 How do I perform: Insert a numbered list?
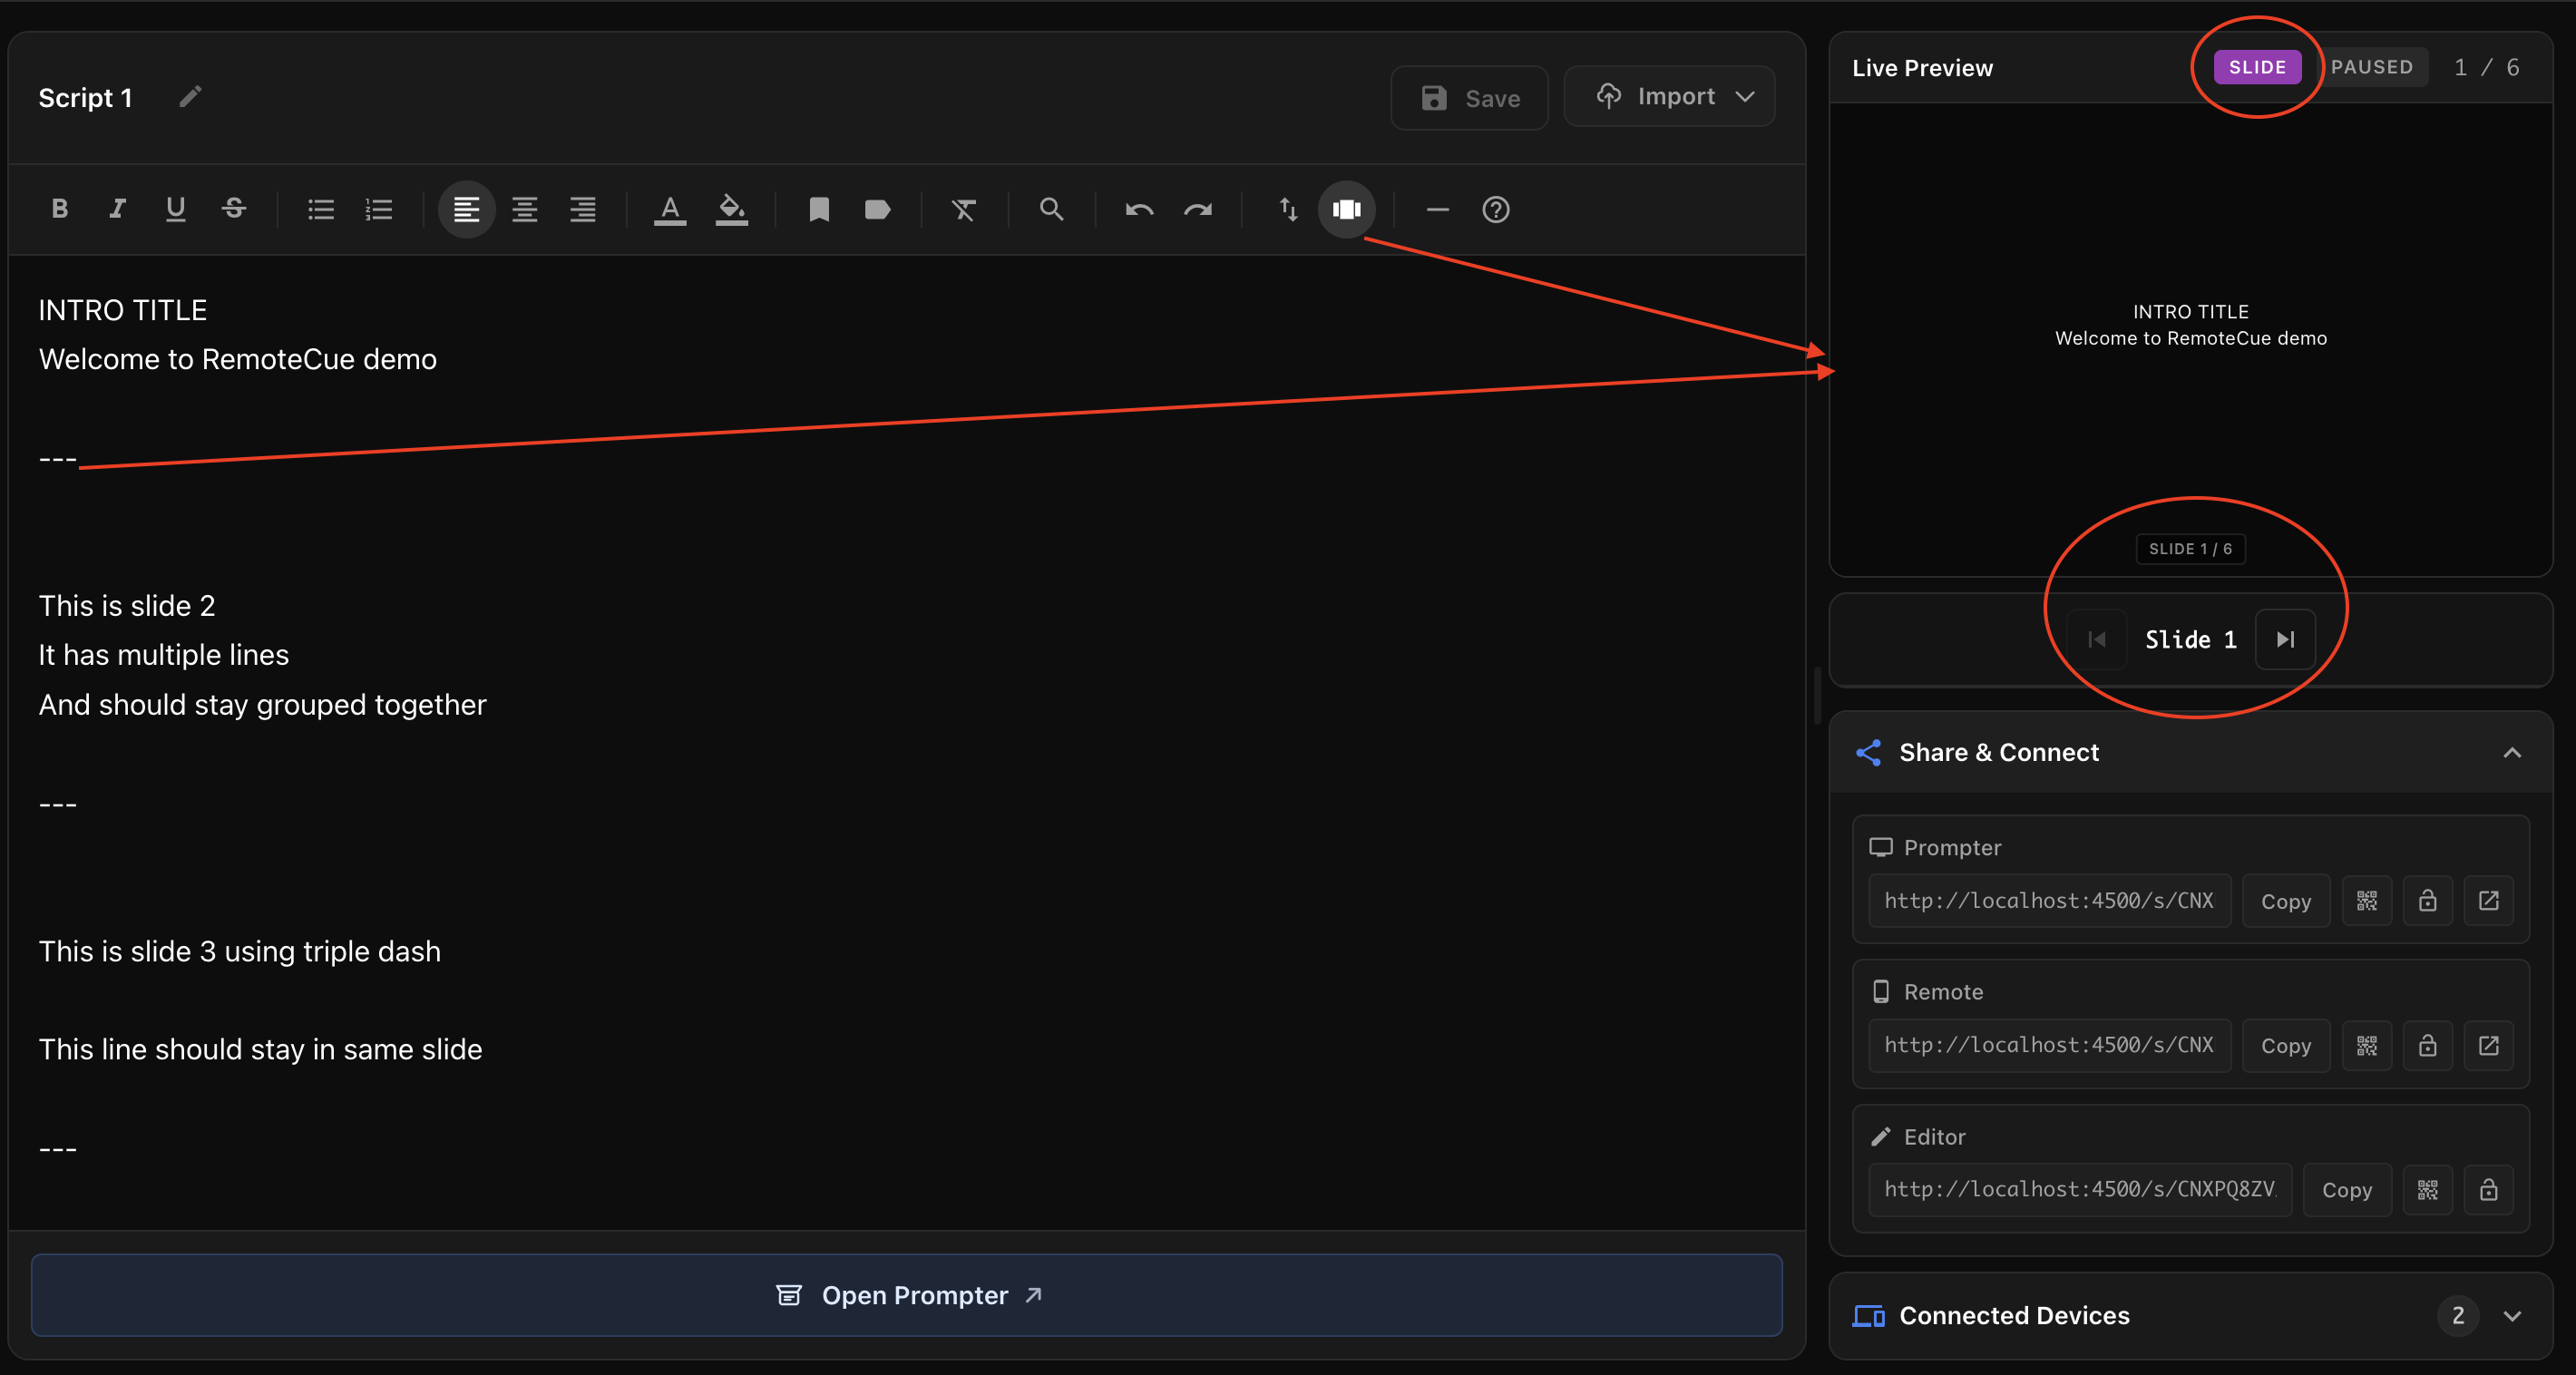379,209
